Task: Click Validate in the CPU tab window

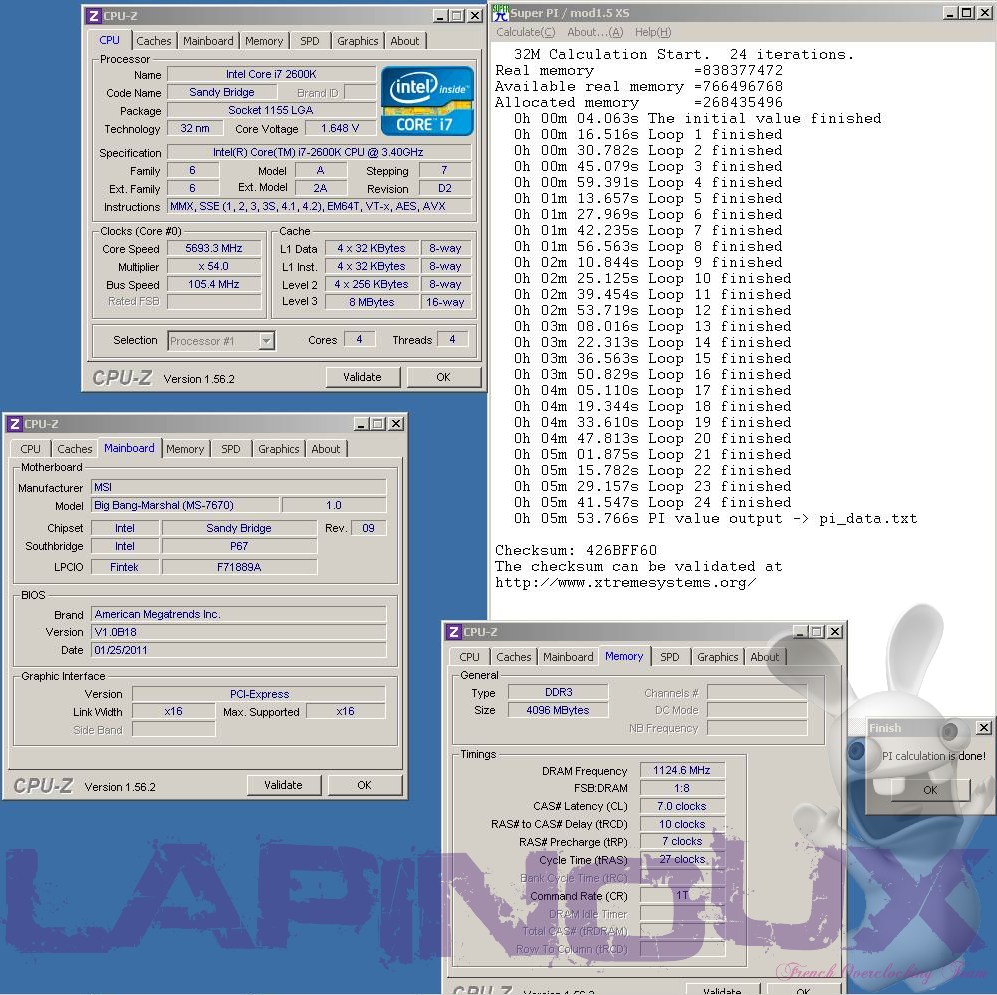Action: pyautogui.click(x=362, y=377)
